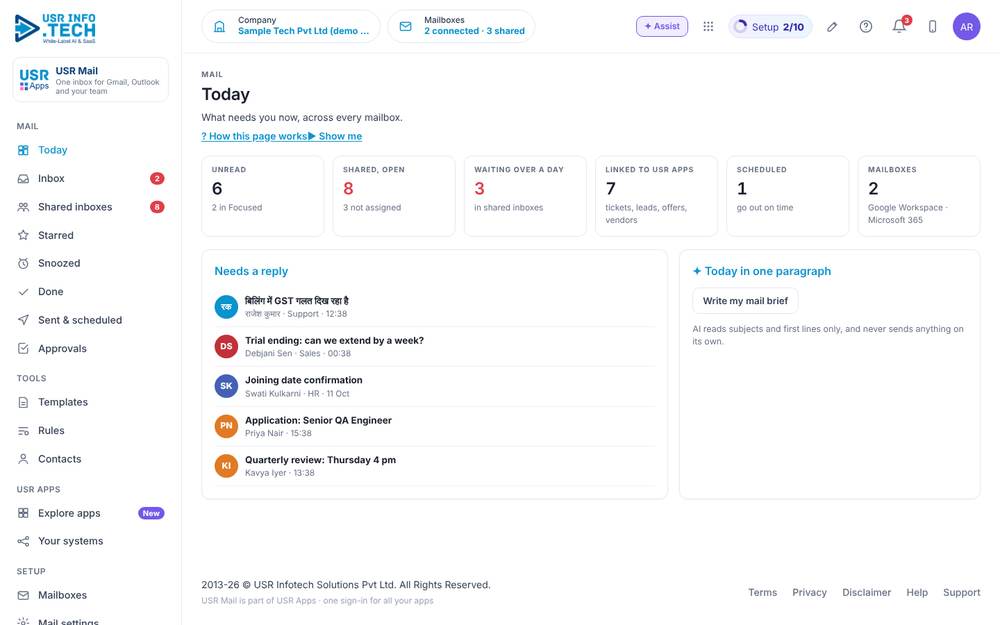This screenshot has width=1000, height=625.
Task: Click the Terms footer link
Action: click(x=763, y=592)
